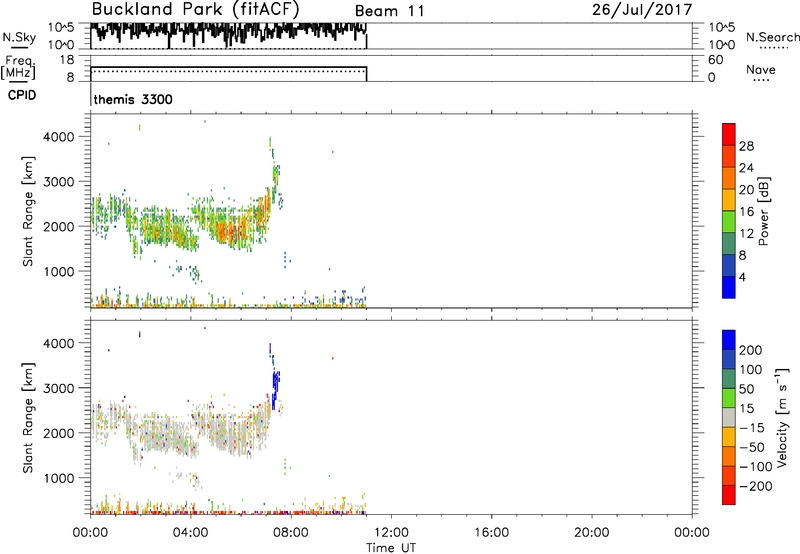Click the "themis 3300" control program text
Image resolution: width=800 pixels, height=554 pixels.
133,99
